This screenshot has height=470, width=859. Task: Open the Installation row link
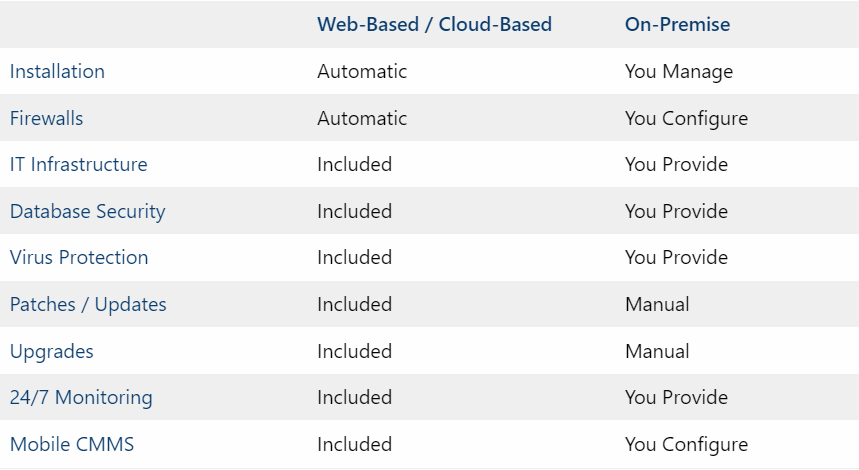click(57, 71)
